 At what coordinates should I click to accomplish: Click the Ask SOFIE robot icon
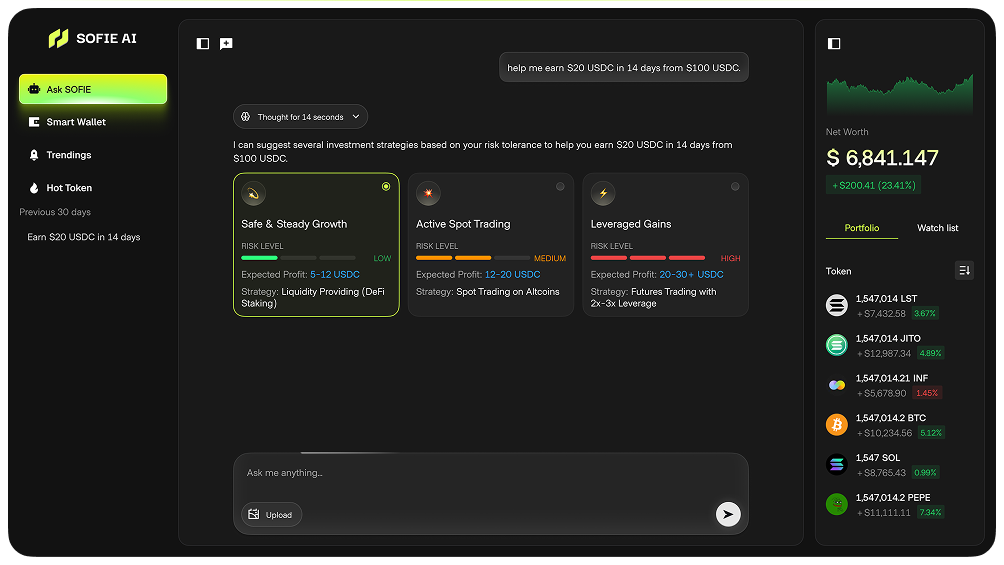click(x=34, y=89)
